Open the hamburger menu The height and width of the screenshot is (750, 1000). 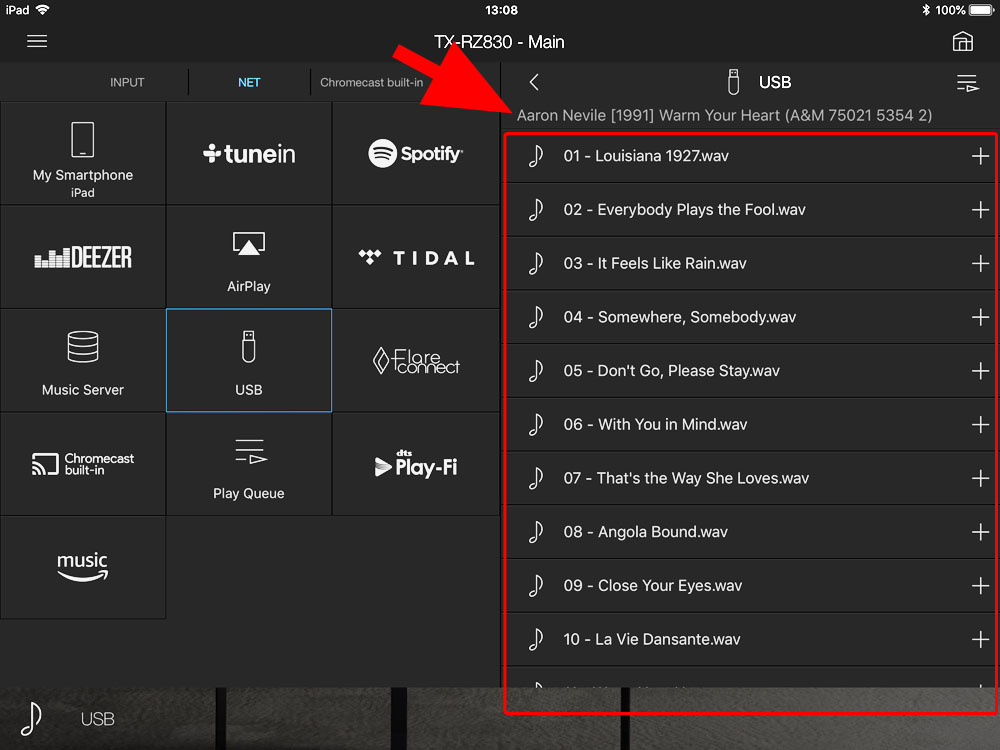pyautogui.click(x=37, y=41)
